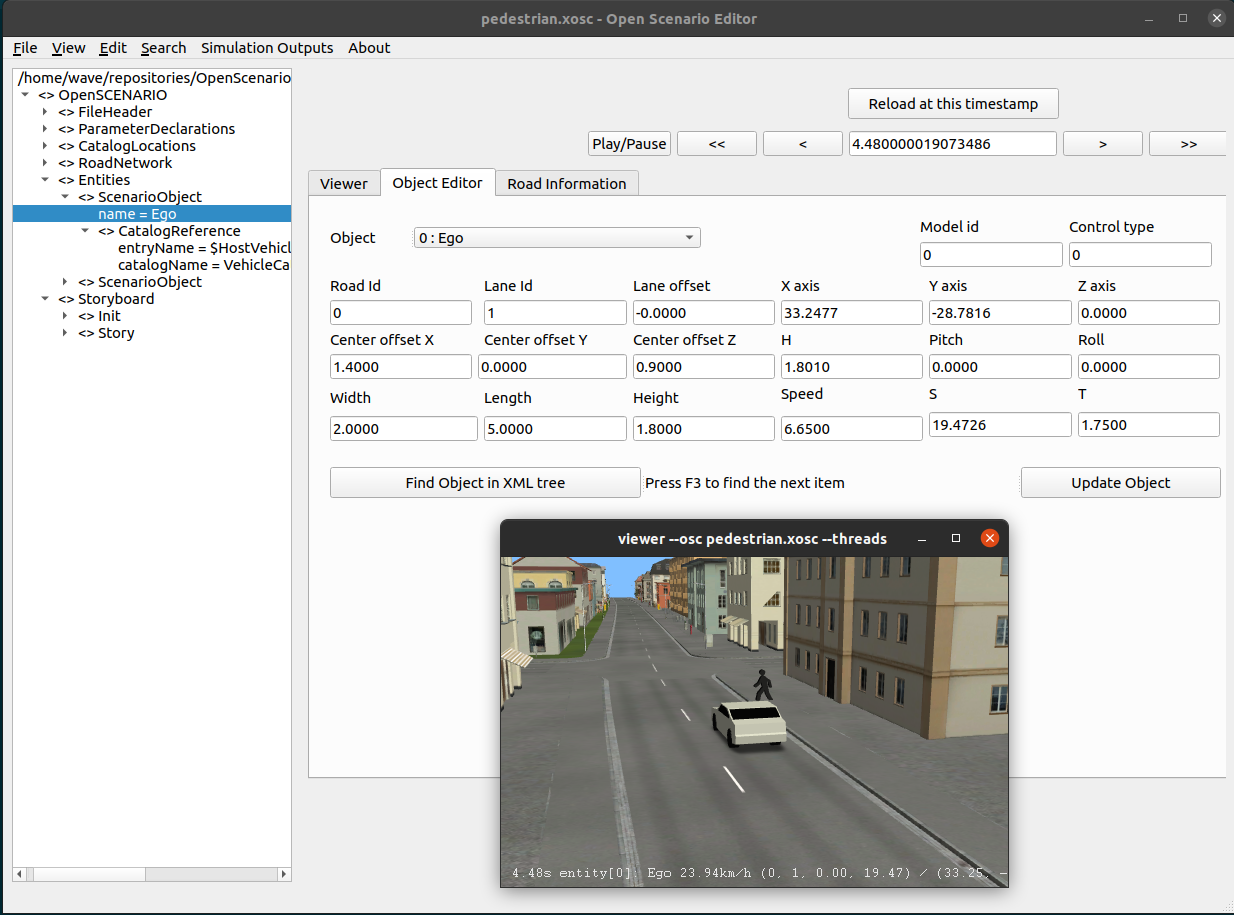Close the viewer window with red X
This screenshot has height=915, width=1234.
pyautogui.click(x=989, y=538)
